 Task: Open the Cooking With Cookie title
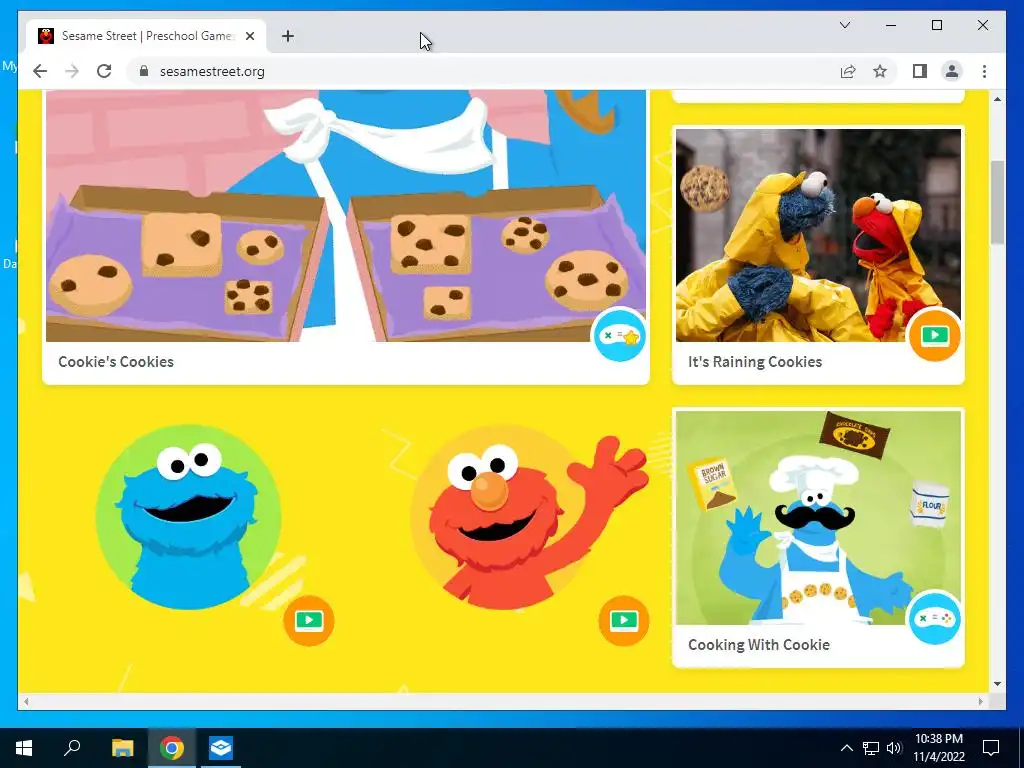click(759, 645)
